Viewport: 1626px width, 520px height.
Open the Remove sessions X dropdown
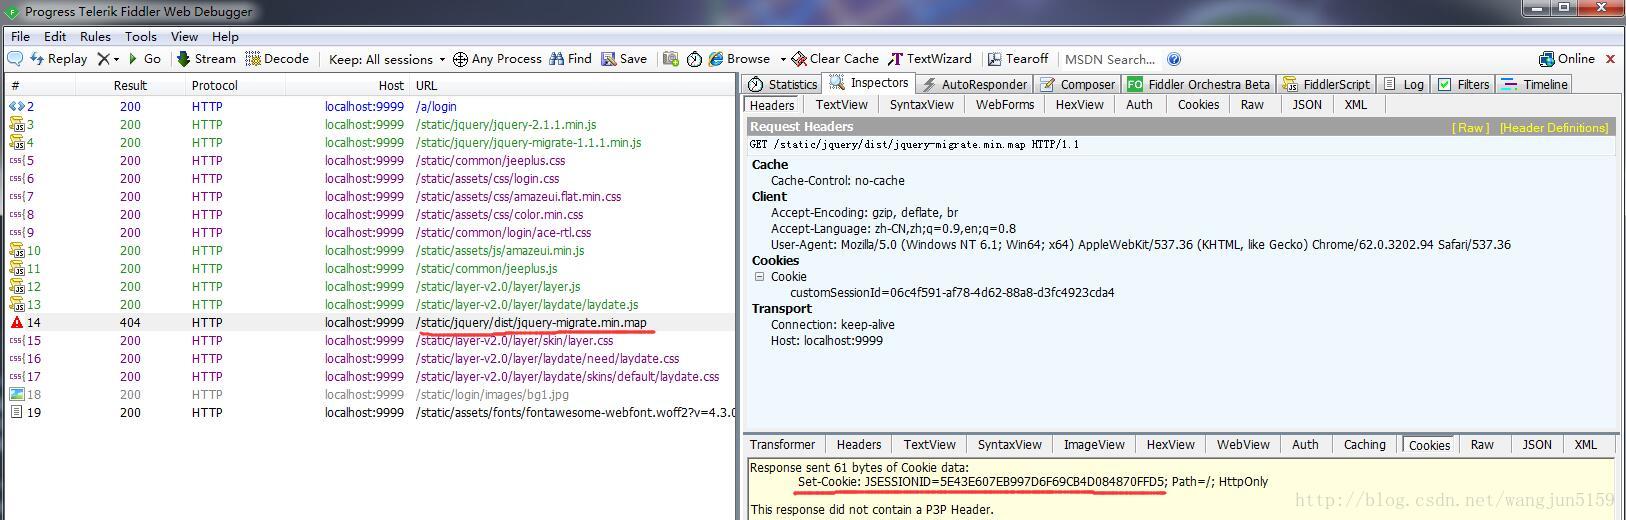coord(108,59)
